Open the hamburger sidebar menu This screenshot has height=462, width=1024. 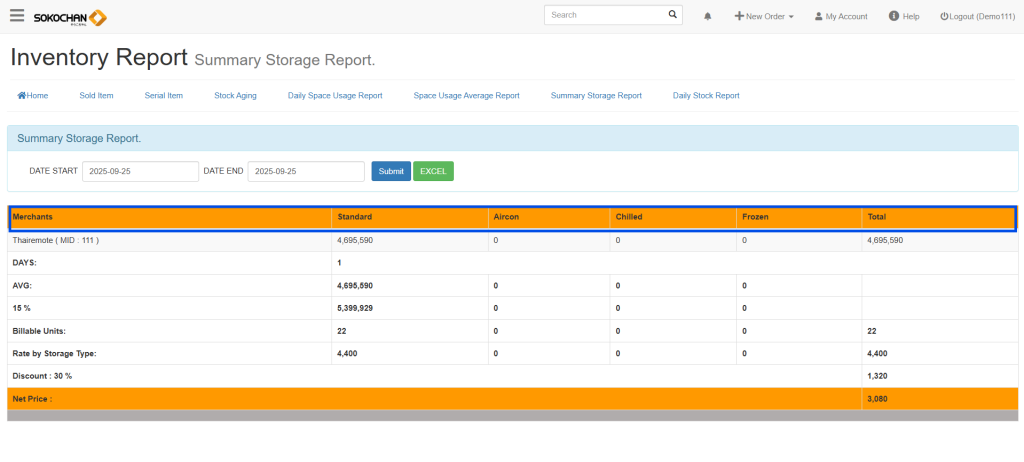[x=17, y=16]
